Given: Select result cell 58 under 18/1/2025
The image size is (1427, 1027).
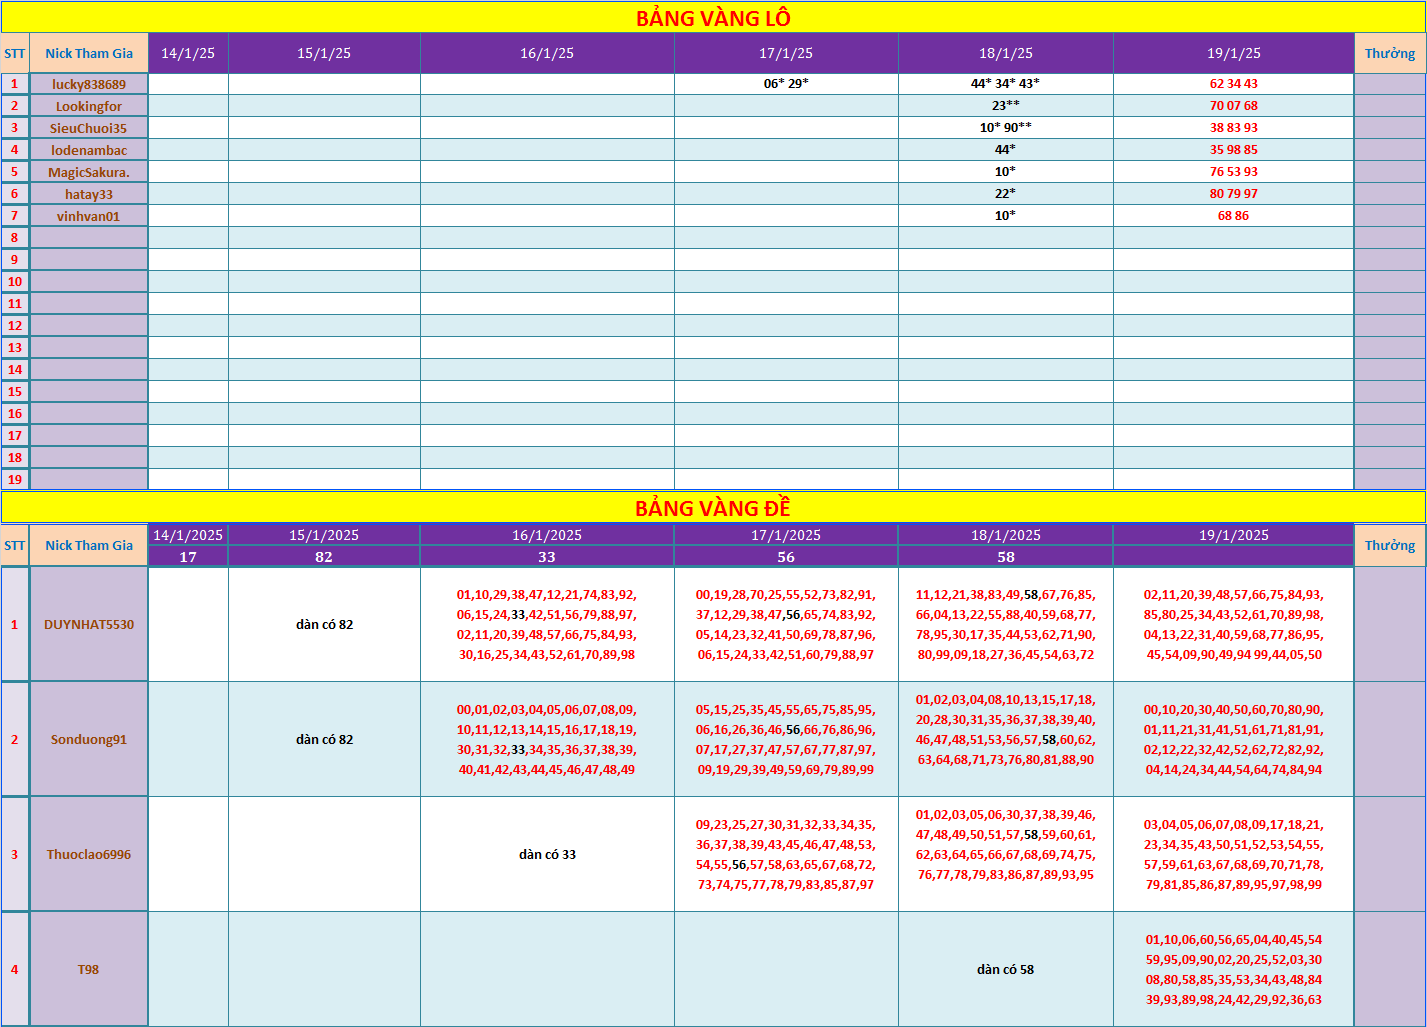Looking at the screenshot, I should (1006, 557).
